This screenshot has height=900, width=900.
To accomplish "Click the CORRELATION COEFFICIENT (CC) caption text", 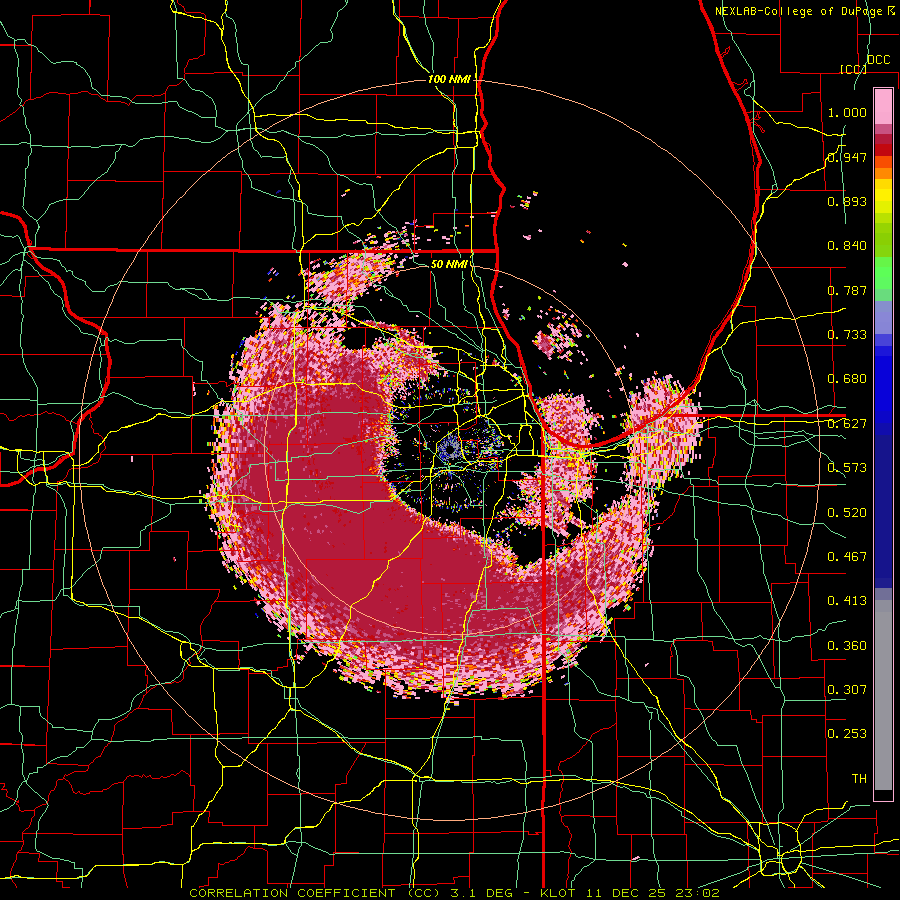I will click(315, 893).
